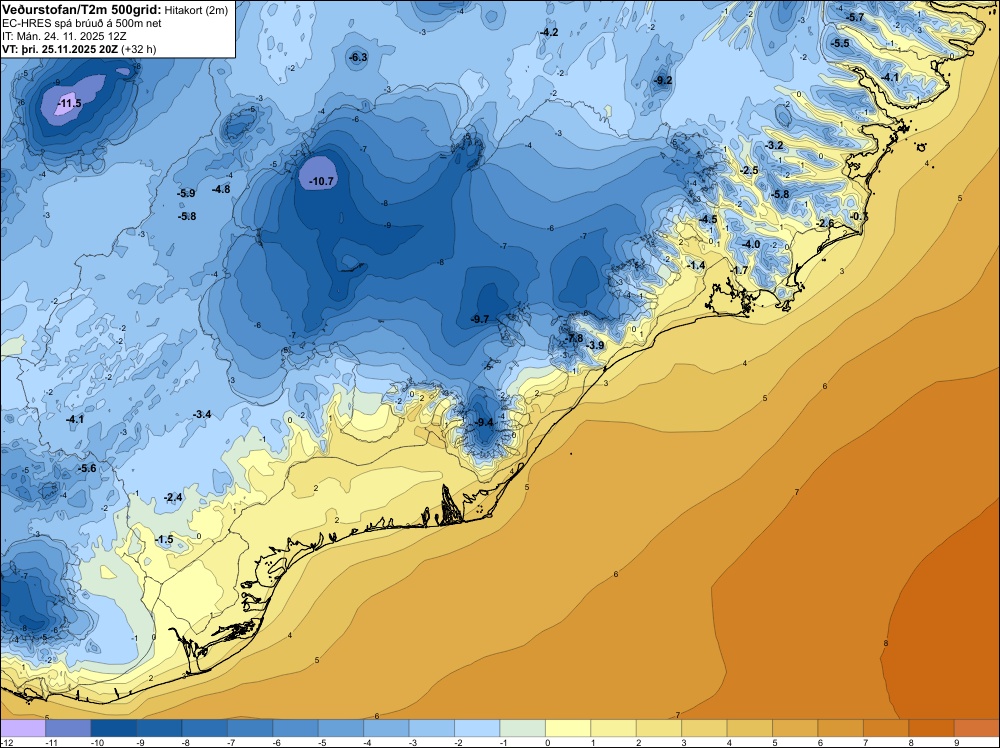Click the -9.2 temperature label
1000x748 pixels.
pyautogui.click(x=663, y=80)
